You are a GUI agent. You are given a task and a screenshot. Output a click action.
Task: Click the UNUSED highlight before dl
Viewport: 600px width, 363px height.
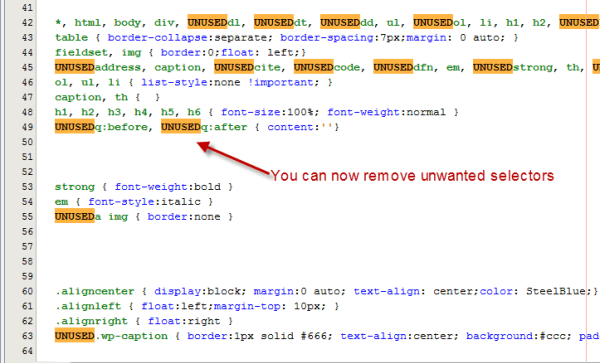tap(207, 22)
